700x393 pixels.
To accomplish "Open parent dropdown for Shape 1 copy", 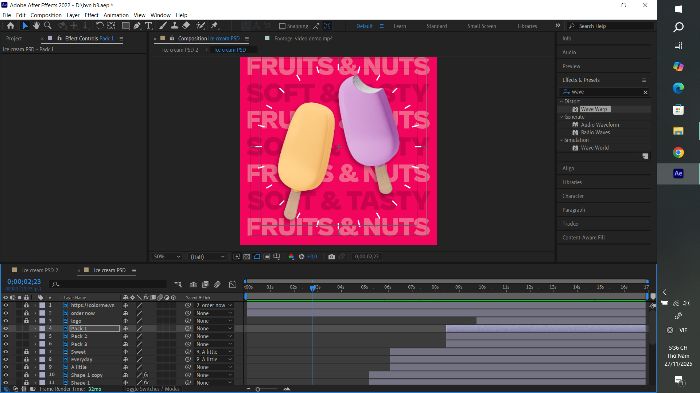I will pyautogui.click(x=214, y=375).
